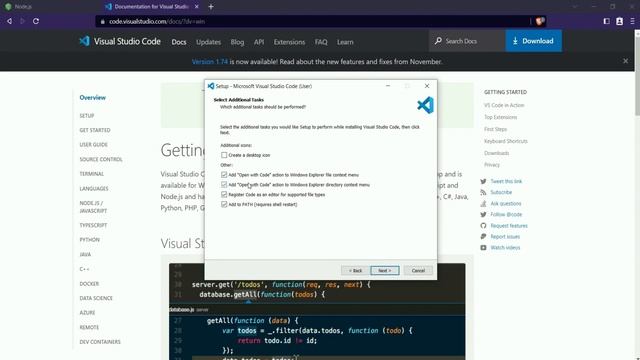640x360 pixels.
Task: Click the icon beside Ask questions
Action: click(x=483, y=203)
